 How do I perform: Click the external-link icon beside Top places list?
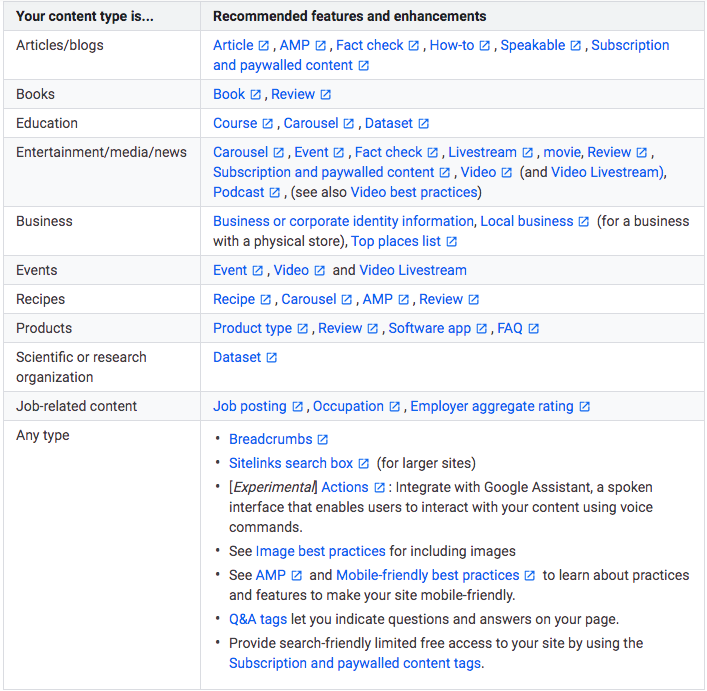452,242
